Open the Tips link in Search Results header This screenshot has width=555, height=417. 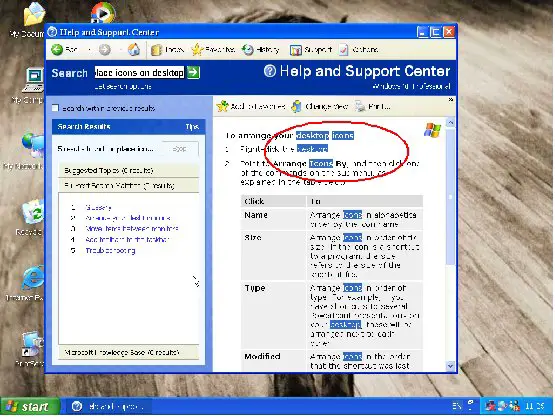pos(192,127)
